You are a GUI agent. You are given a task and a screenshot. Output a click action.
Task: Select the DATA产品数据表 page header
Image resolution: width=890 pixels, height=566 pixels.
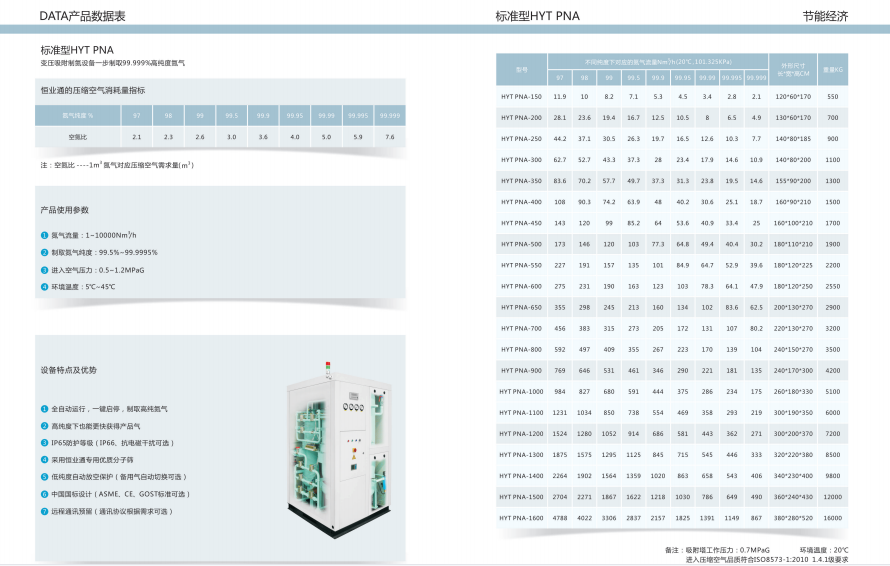(82, 17)
